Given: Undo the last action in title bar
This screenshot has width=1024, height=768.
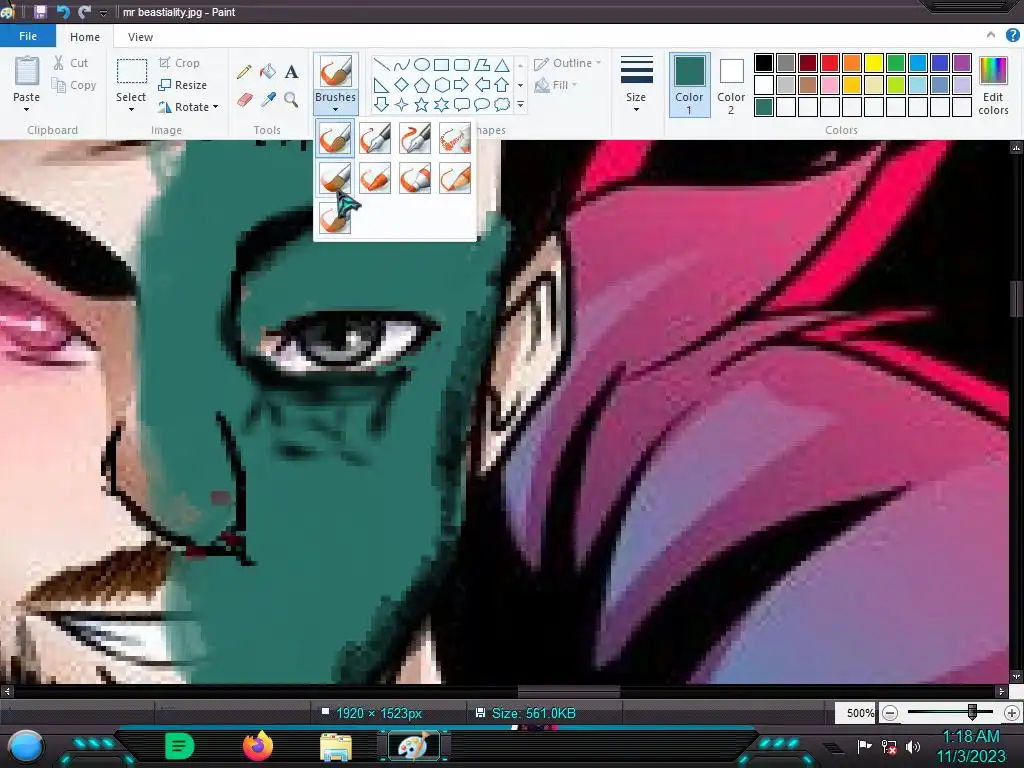Looking at the screenshot, I should (63, 12).
